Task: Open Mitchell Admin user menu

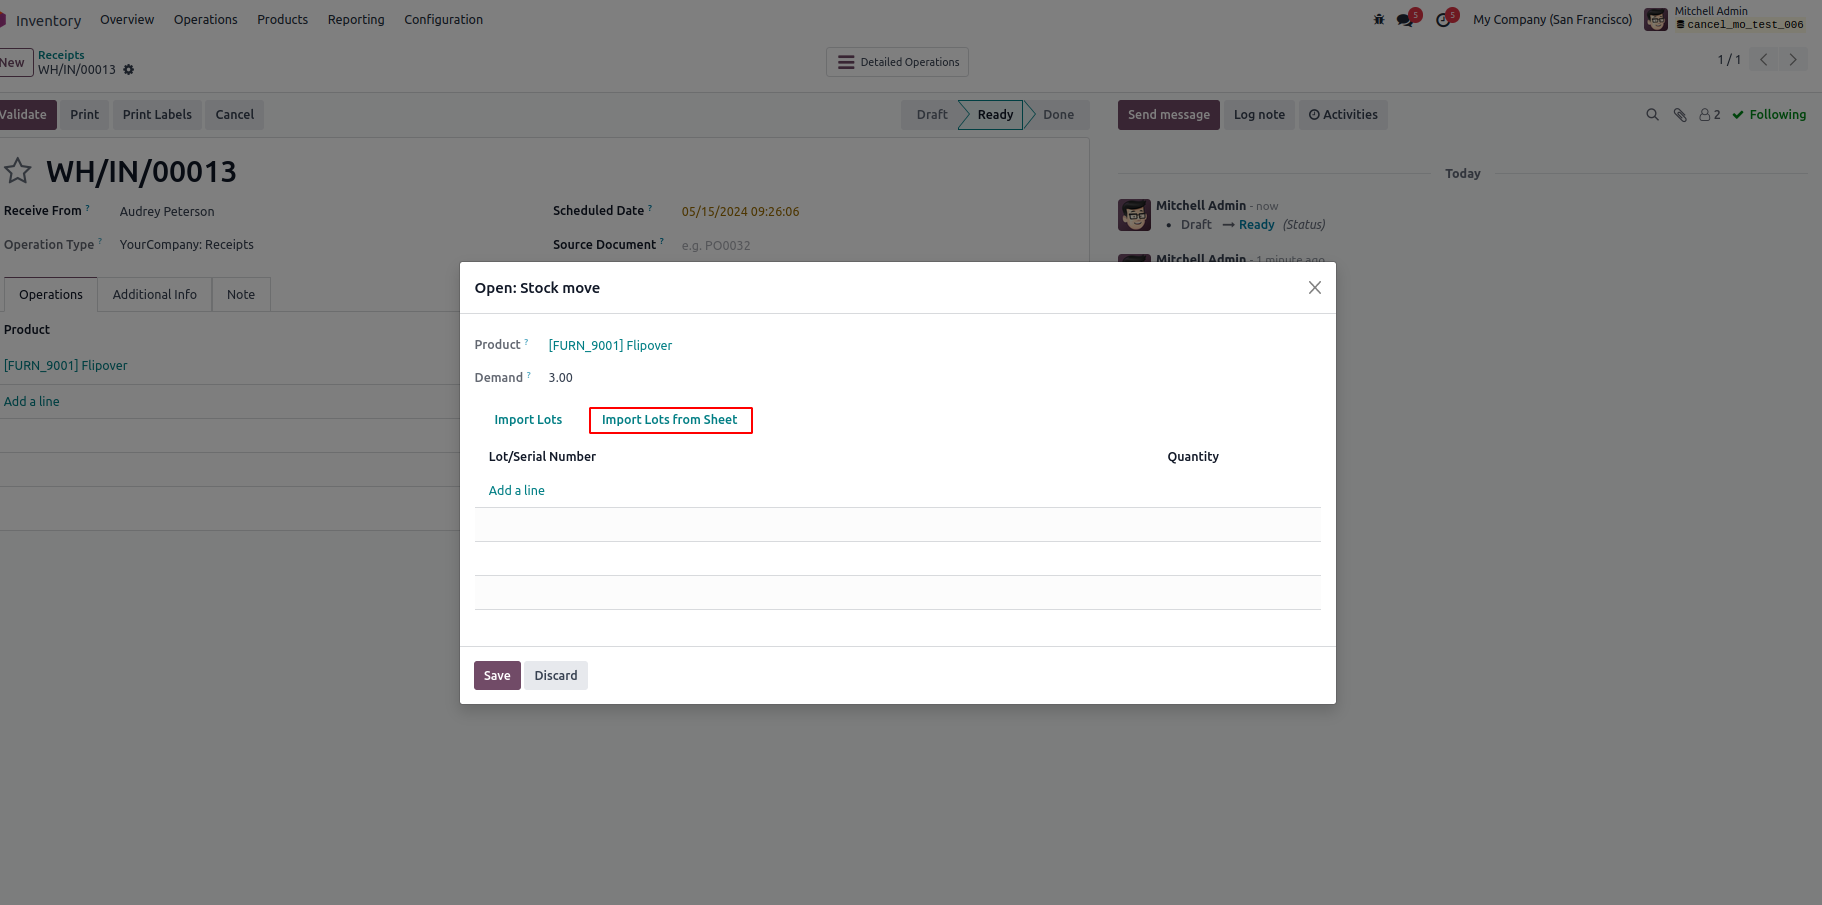Action: coord(1725,19)
